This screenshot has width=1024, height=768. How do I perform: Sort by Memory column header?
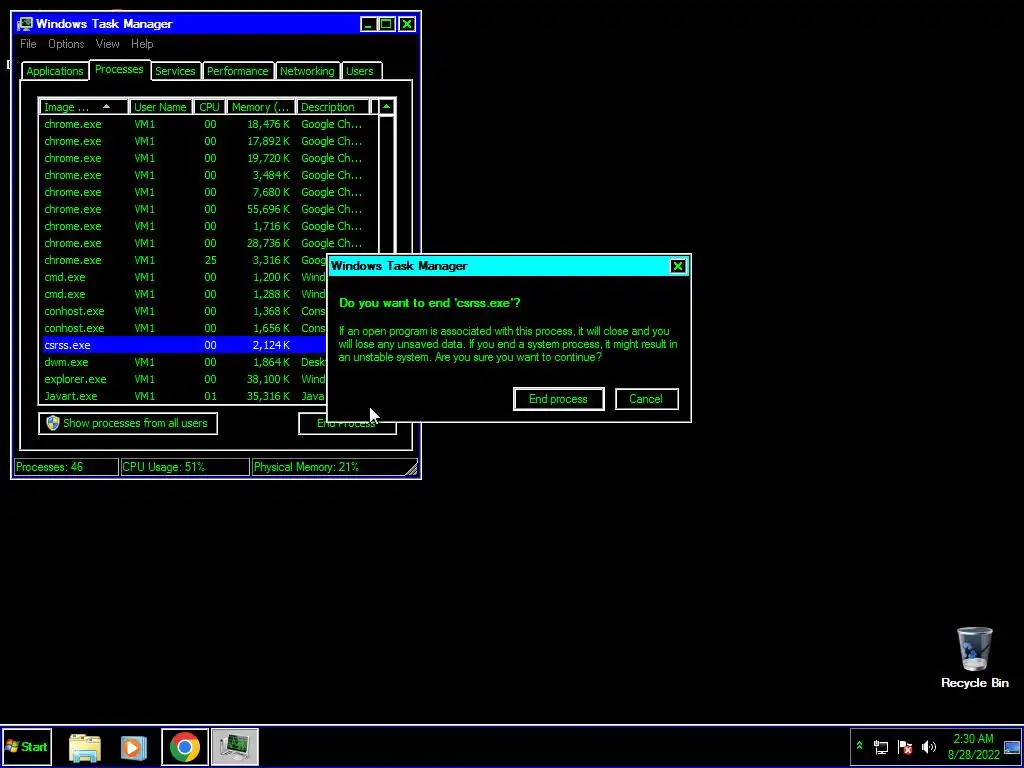pyautogui.click(x=261, y=107)
